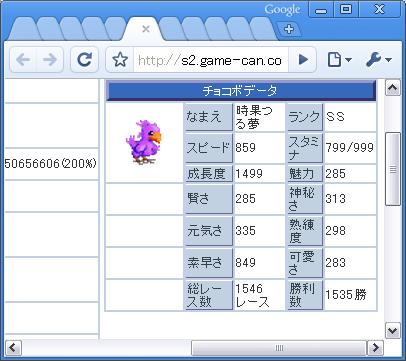406x361 pixels.
Task: Click the browser forward arrow button
Action: point(50,60)
